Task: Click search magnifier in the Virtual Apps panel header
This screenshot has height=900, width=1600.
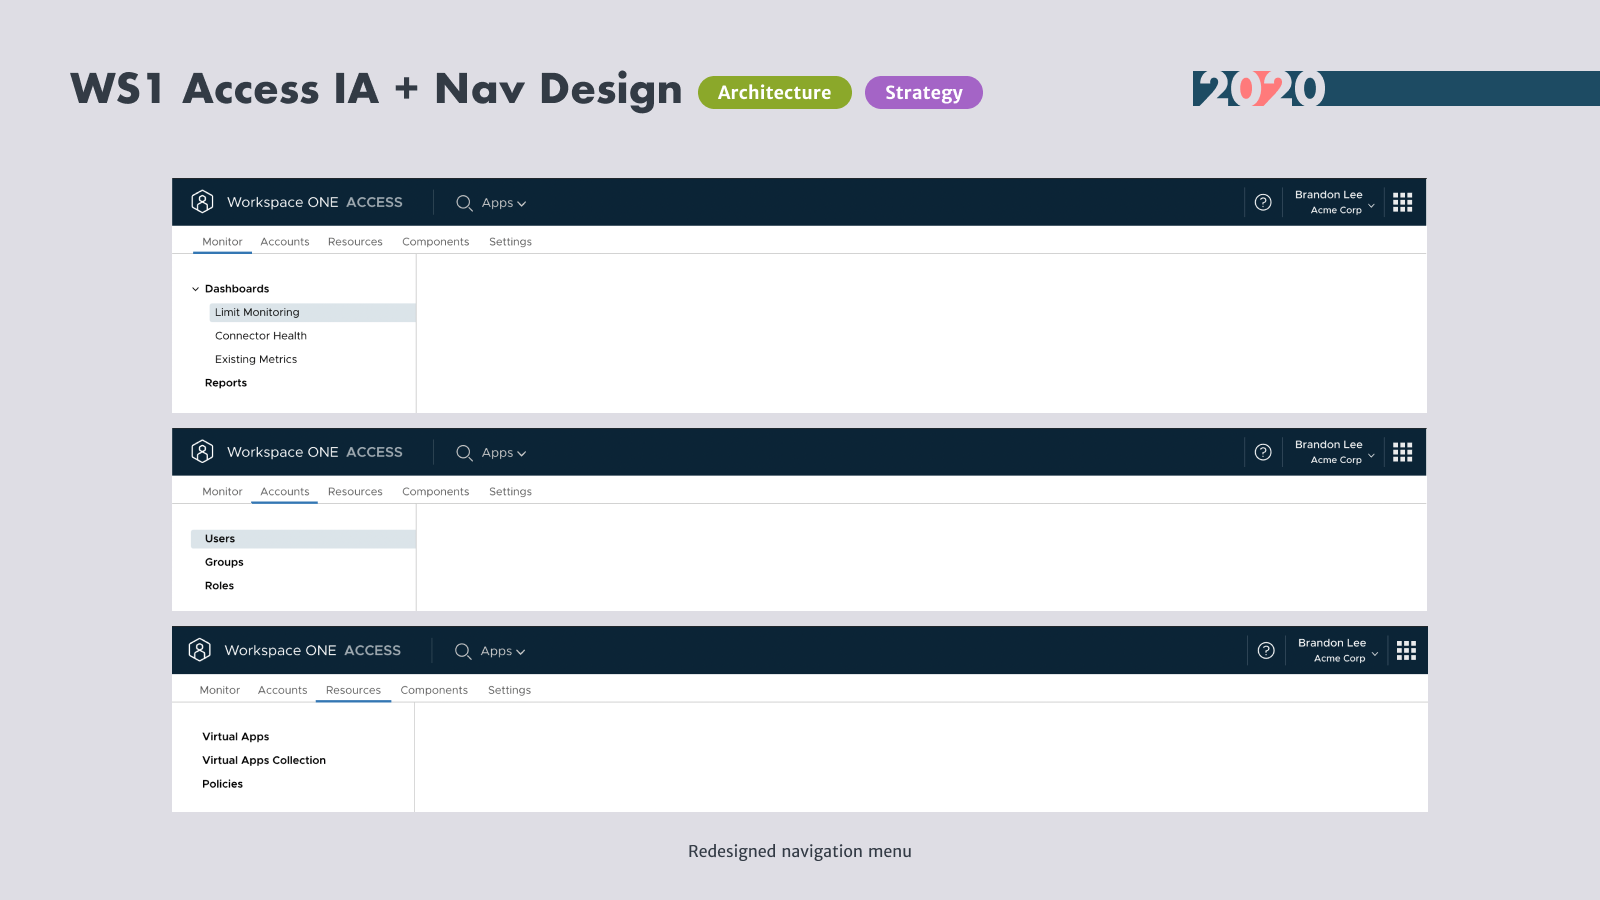Action: 463,651
